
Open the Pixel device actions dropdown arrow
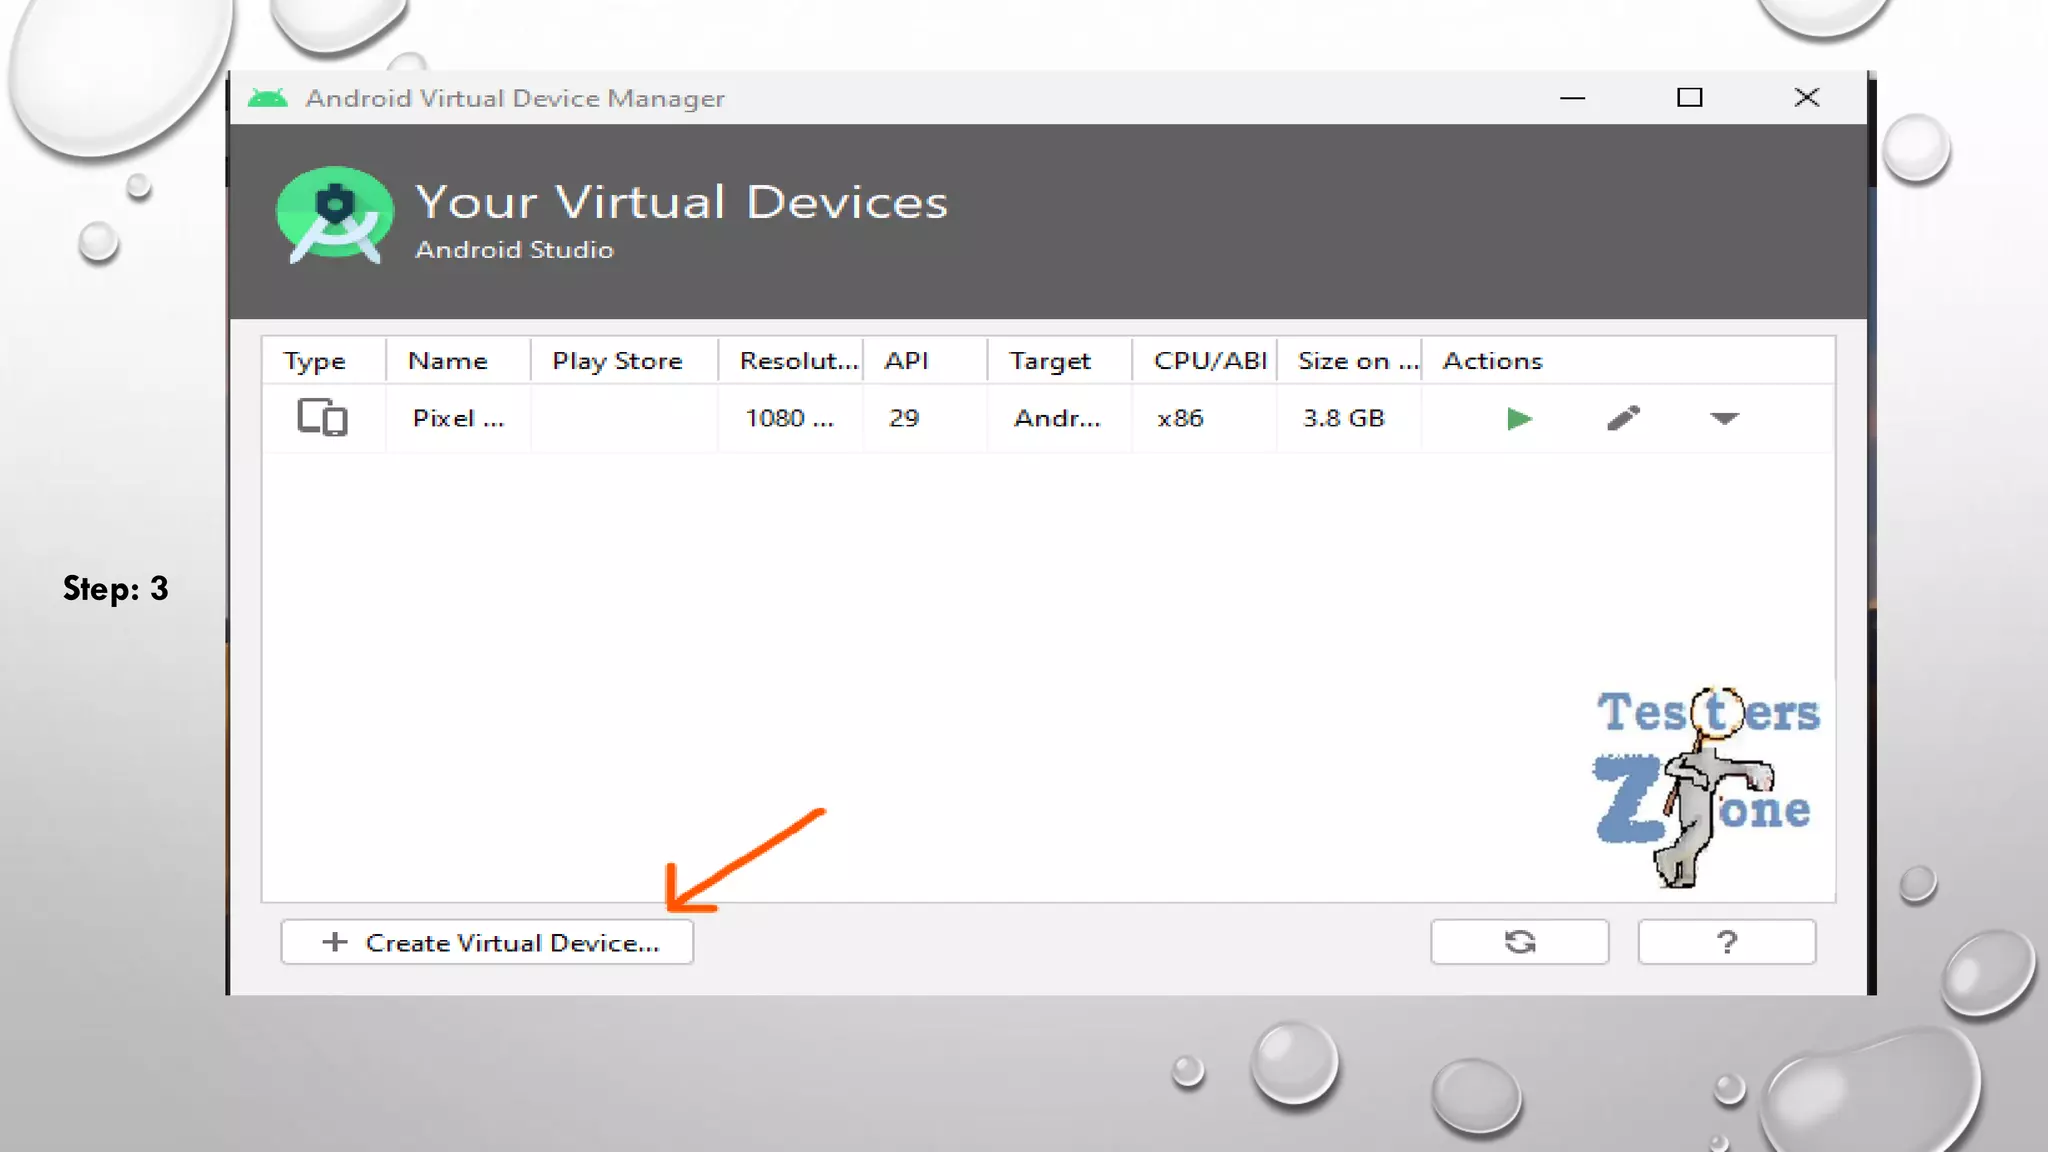tap(1724, 419)
